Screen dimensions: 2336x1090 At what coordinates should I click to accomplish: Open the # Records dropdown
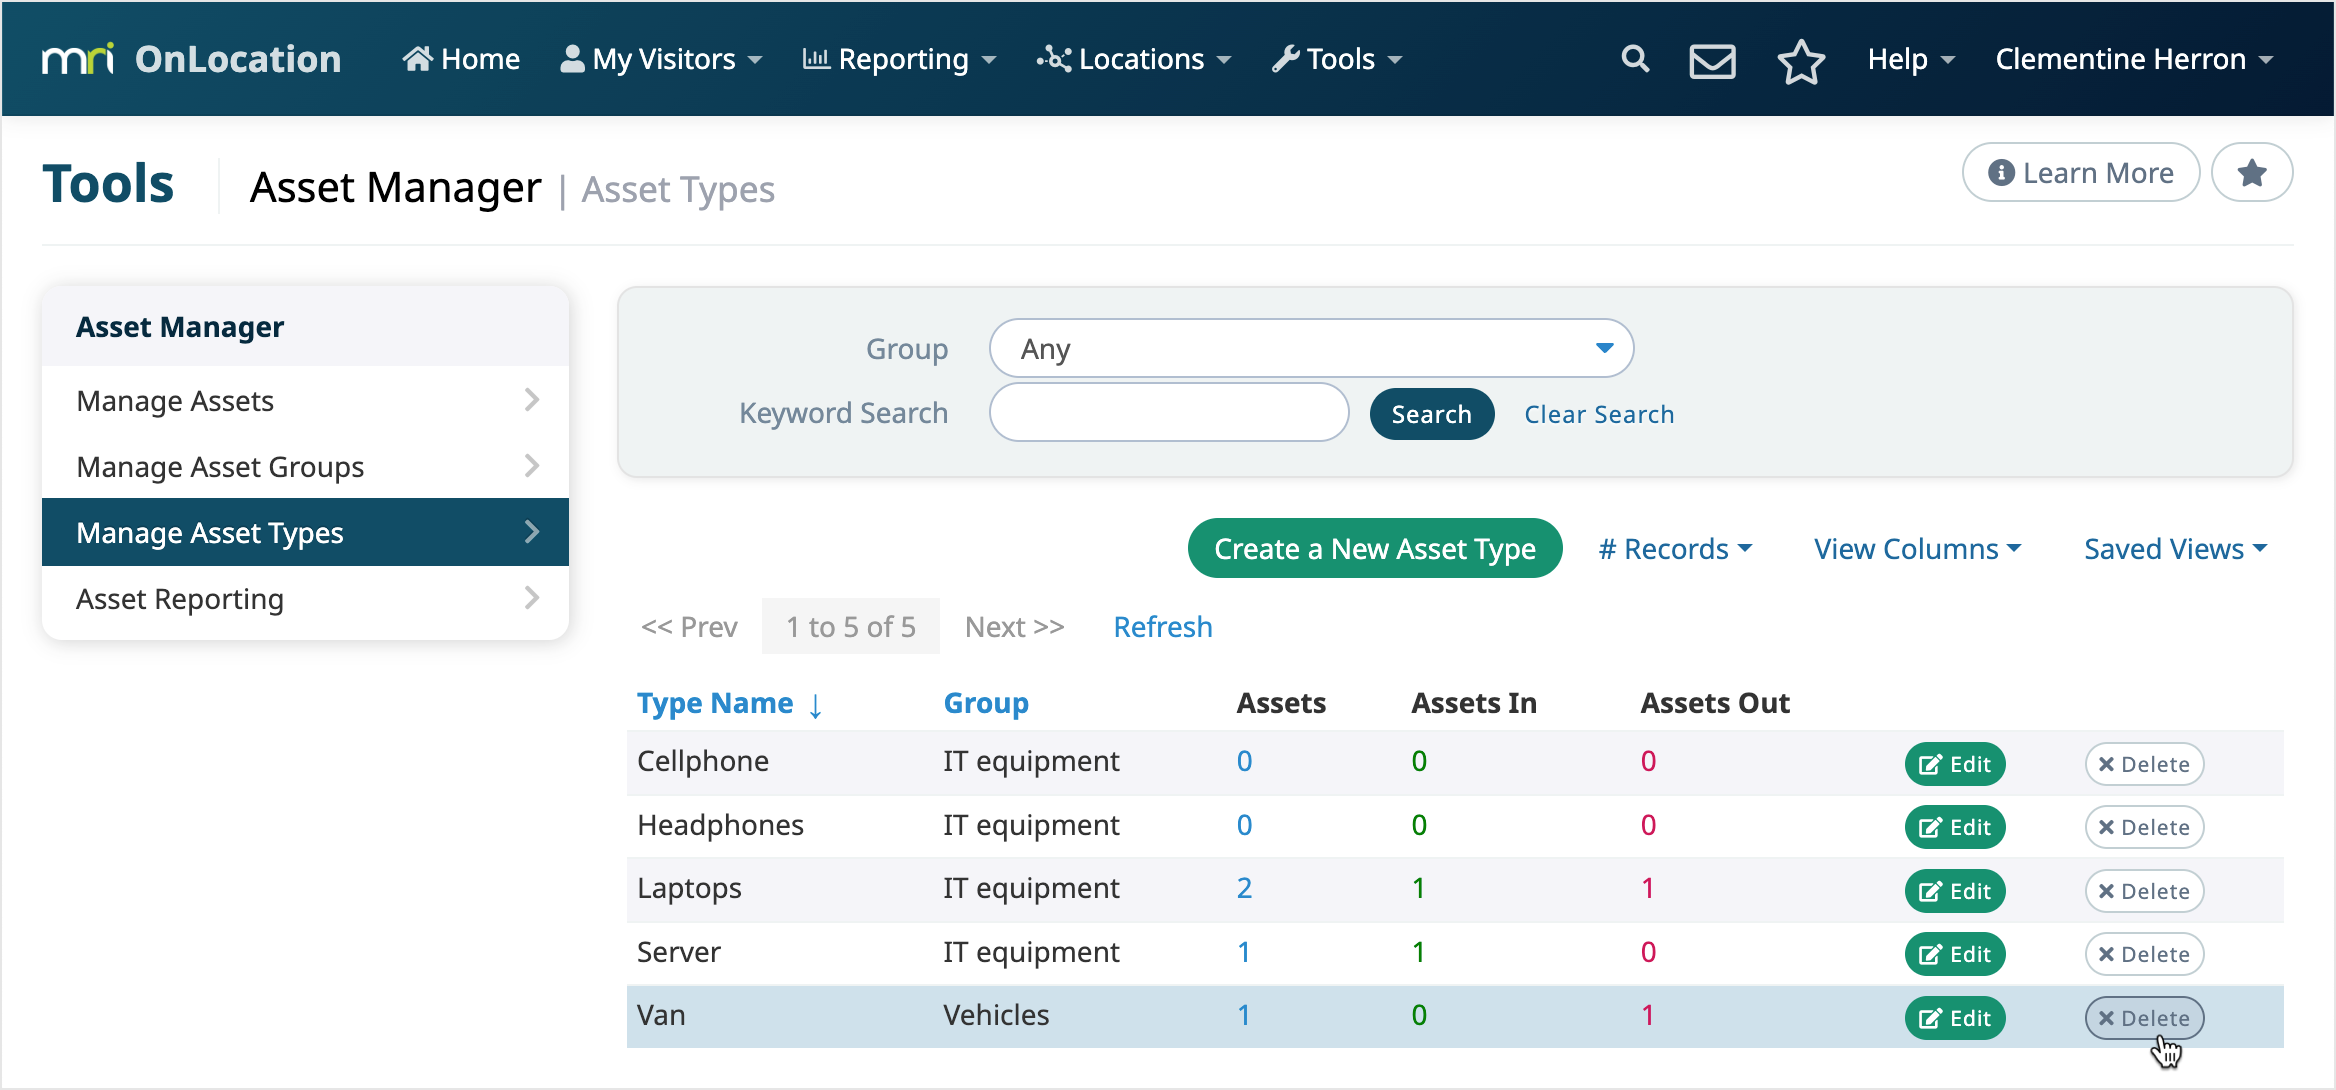click(1674, 548)
